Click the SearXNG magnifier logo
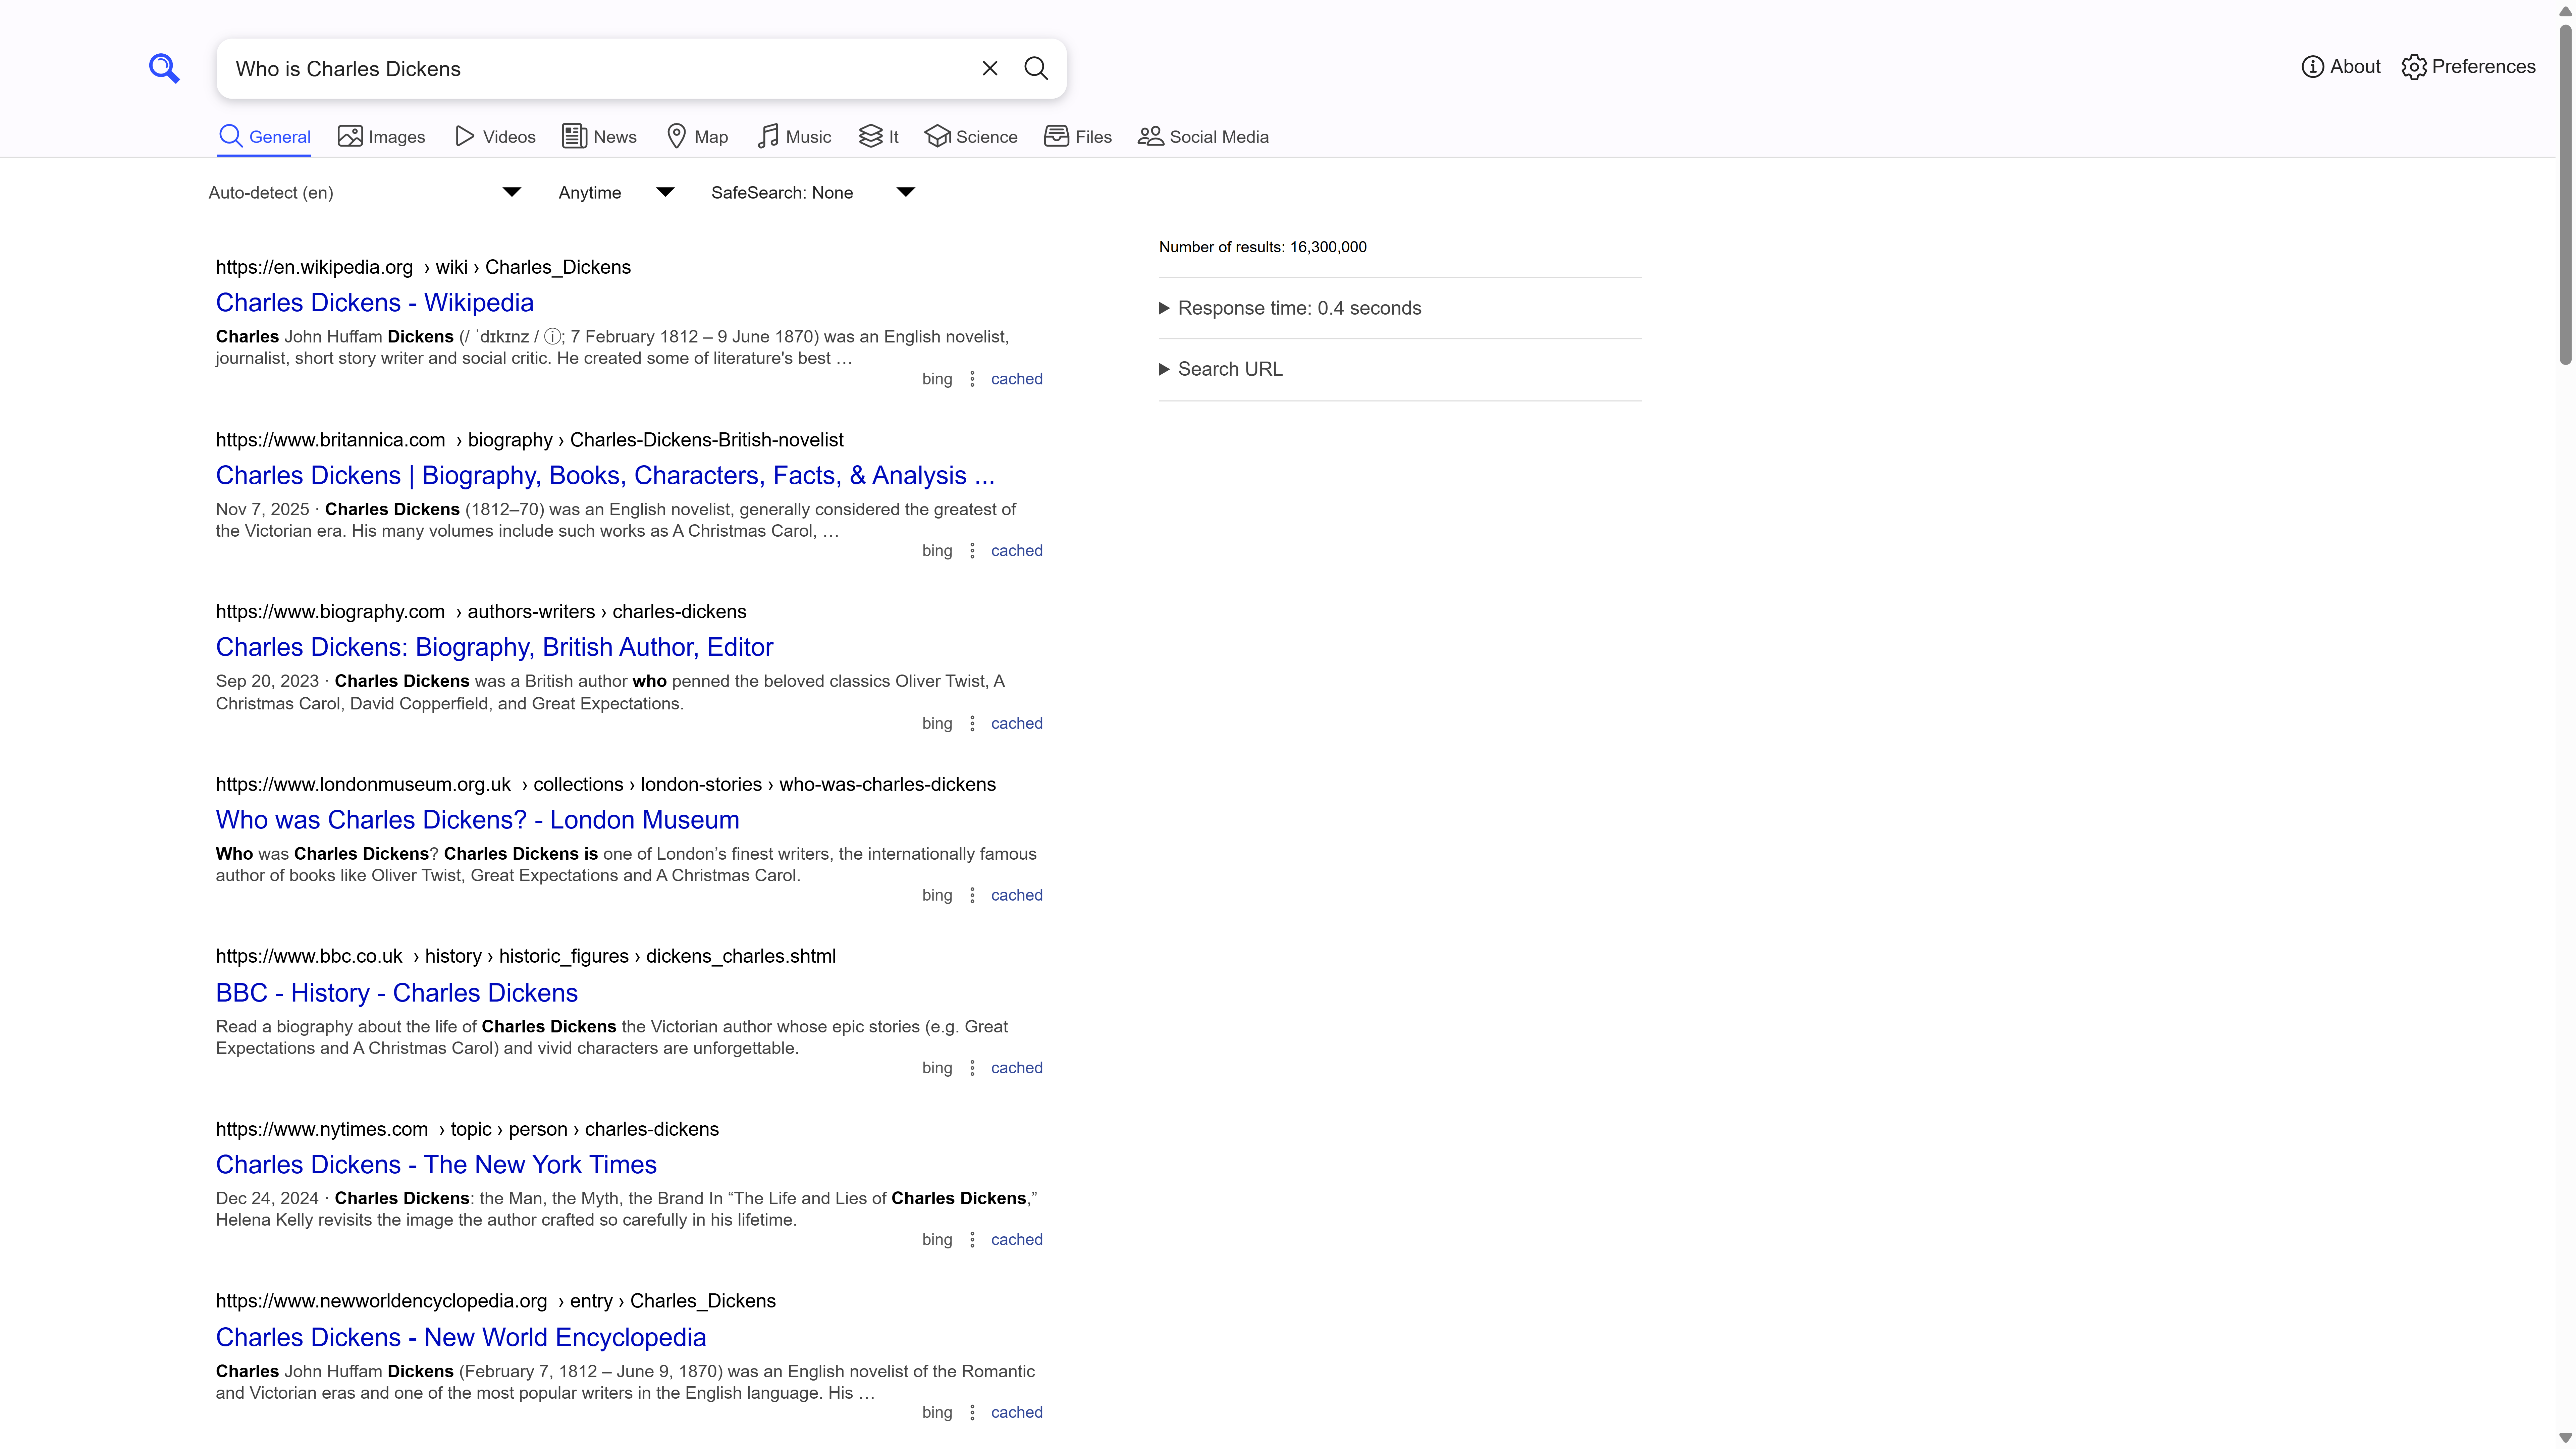This screenshot has width=2576, height=1449. coord(164,68)
